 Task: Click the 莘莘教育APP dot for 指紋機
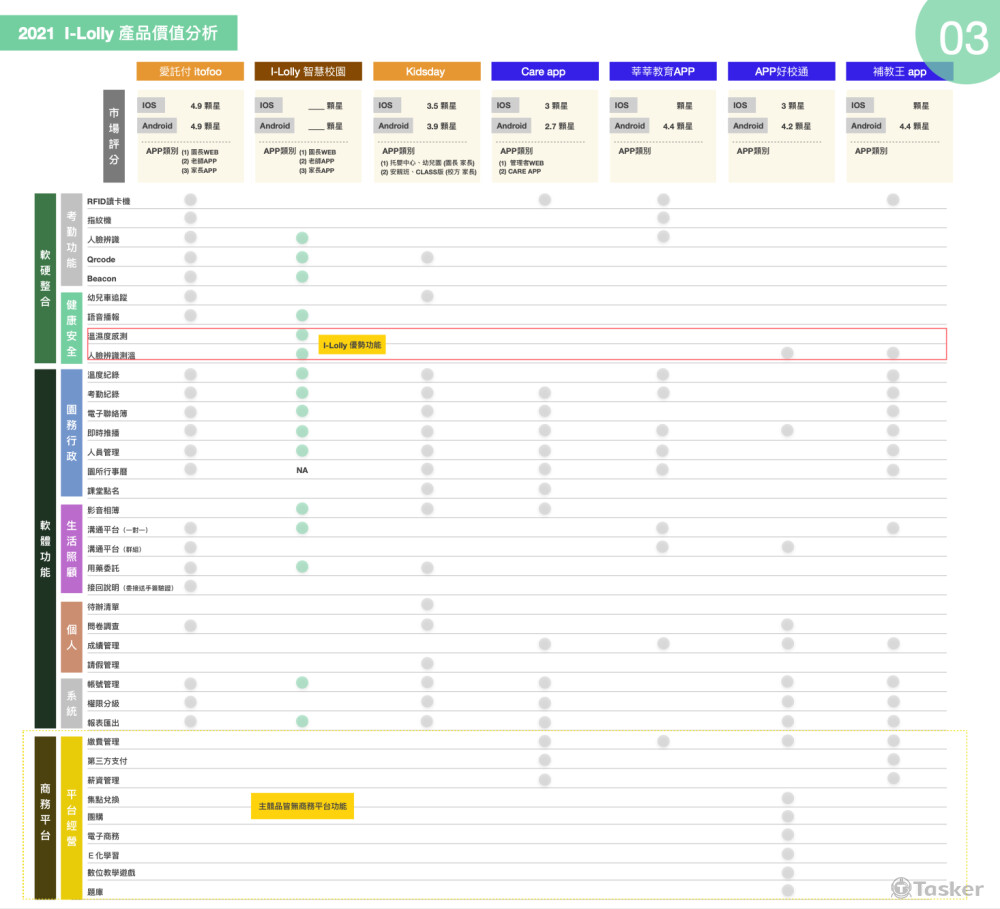[x=663, y=219]
